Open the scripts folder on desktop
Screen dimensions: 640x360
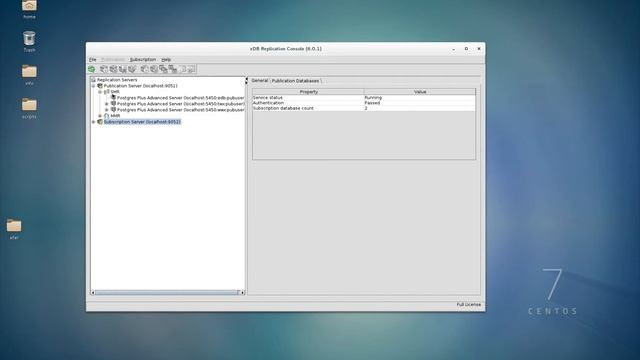tap(29, 104)
